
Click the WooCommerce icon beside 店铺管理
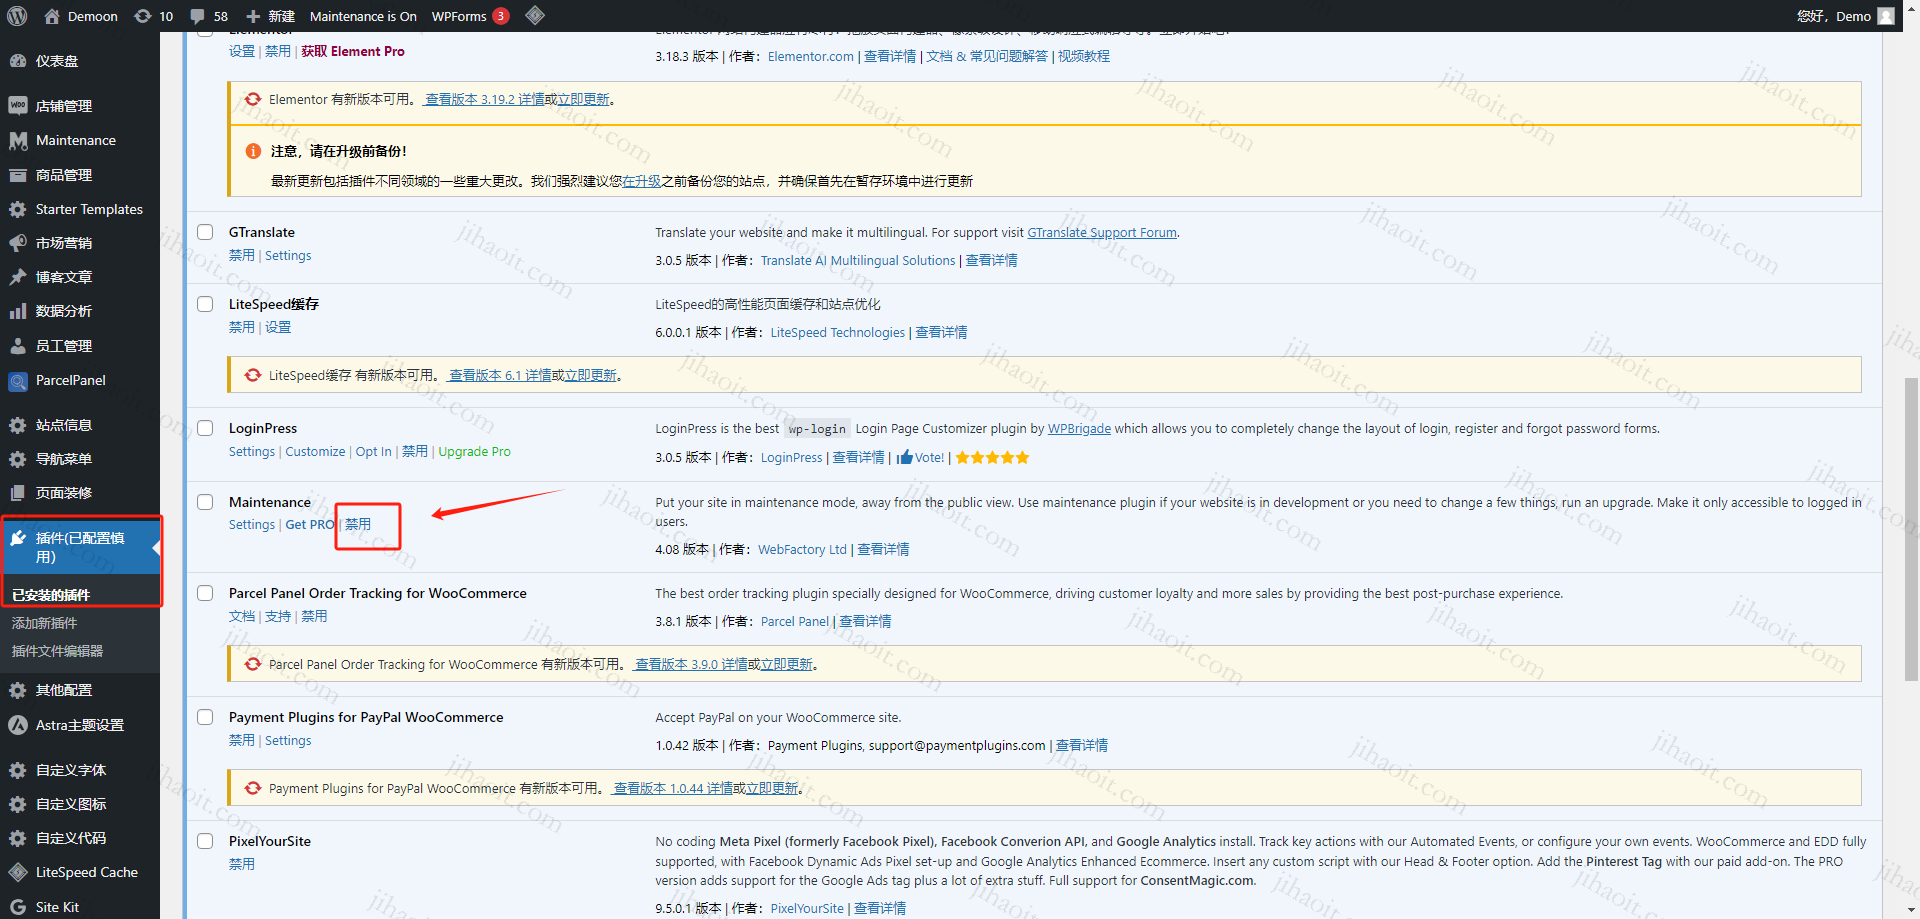[18, 105]
